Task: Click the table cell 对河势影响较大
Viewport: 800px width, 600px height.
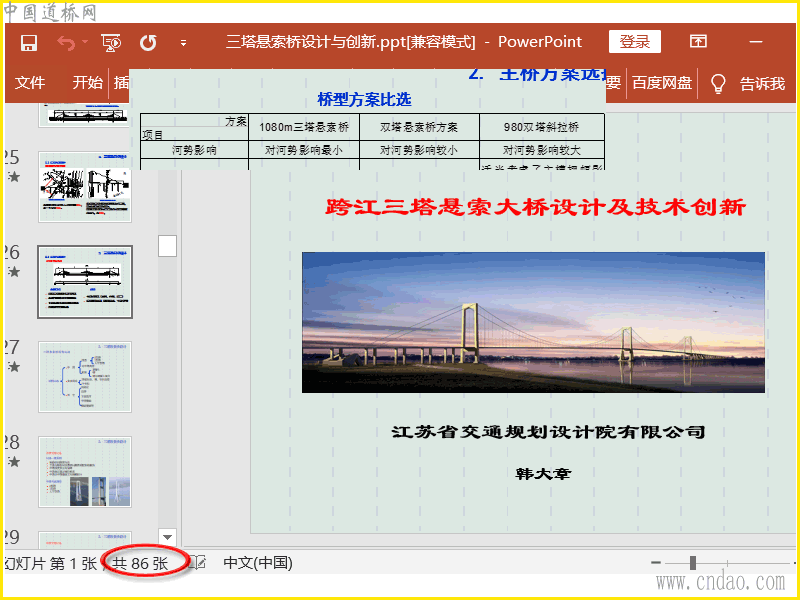Action: (x=542, y=150)
